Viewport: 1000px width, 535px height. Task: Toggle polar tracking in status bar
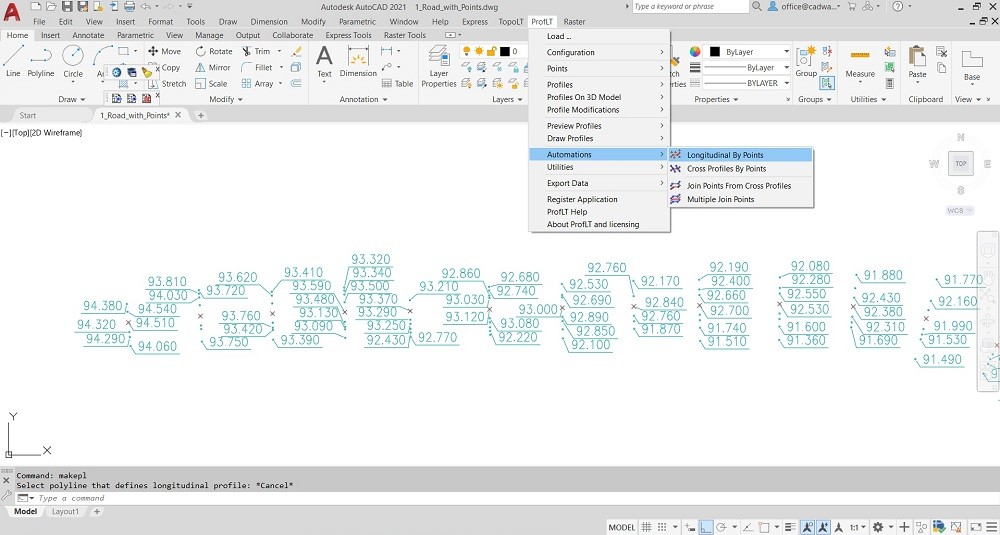coord(721,527)
